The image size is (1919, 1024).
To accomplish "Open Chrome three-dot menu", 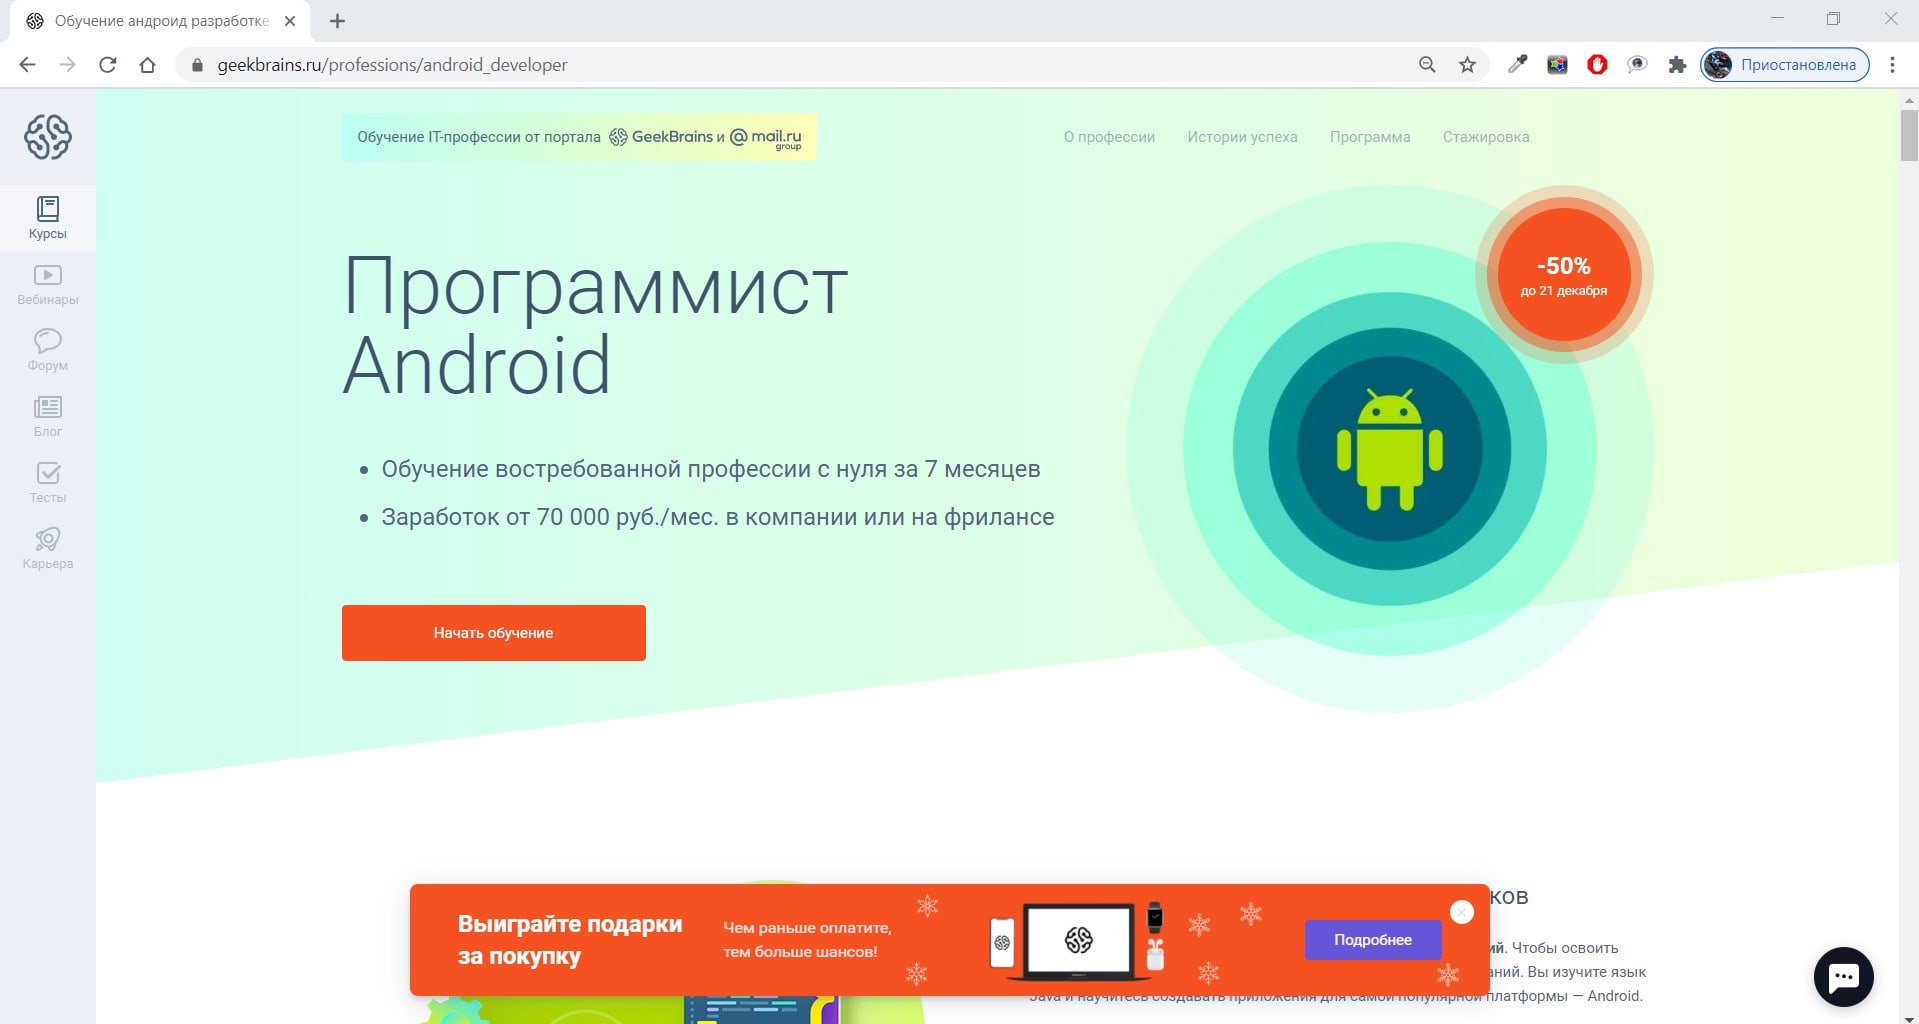I will 1892,65.
